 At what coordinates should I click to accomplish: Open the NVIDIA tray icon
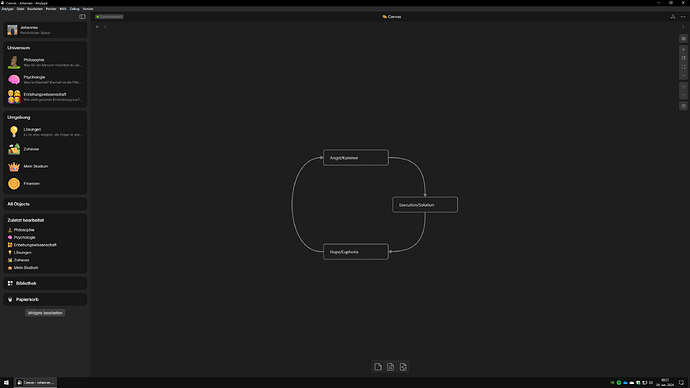(x=612, y=383)
